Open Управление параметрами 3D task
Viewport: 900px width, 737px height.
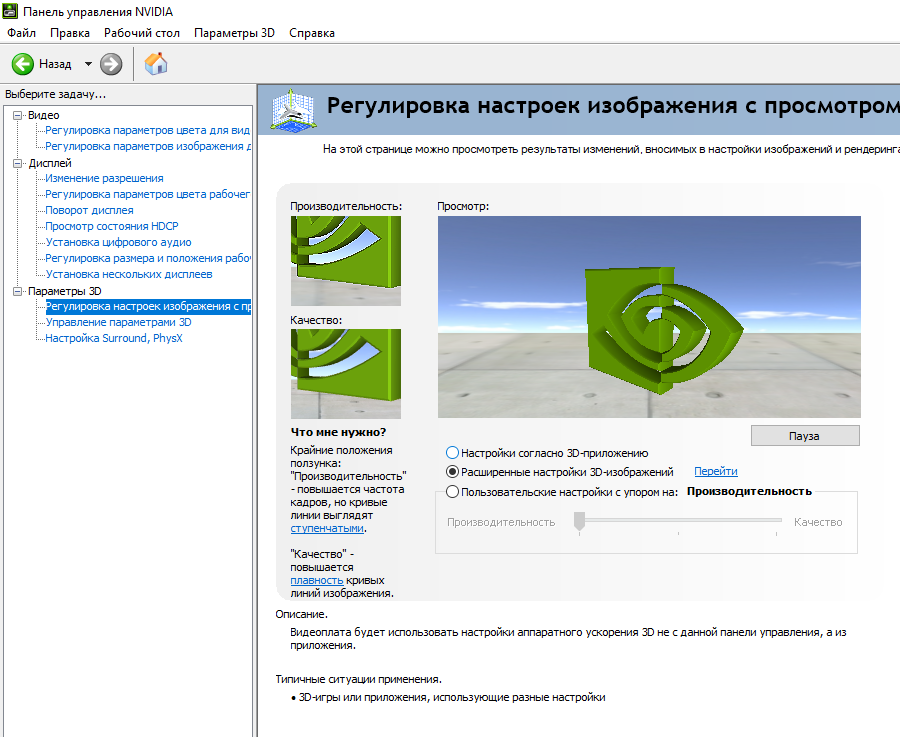pyautogui.click(x=118, y=323)
